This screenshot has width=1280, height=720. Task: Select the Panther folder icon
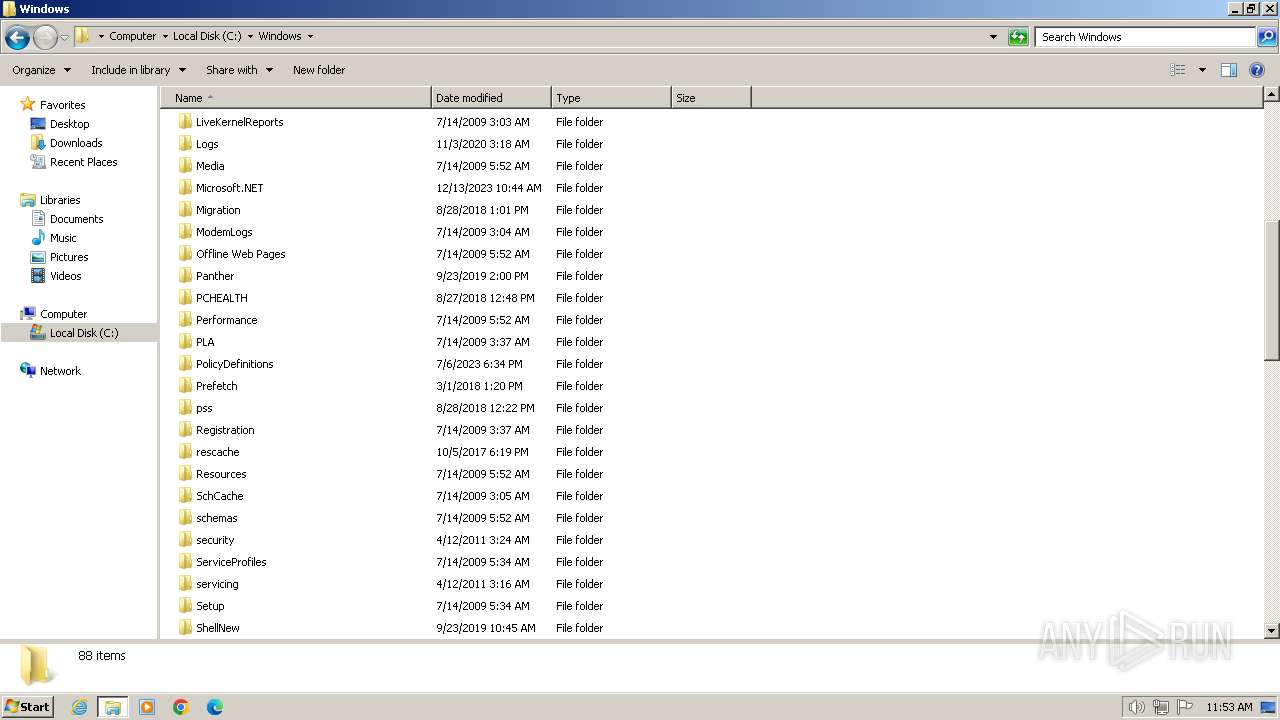pos(185,276)
